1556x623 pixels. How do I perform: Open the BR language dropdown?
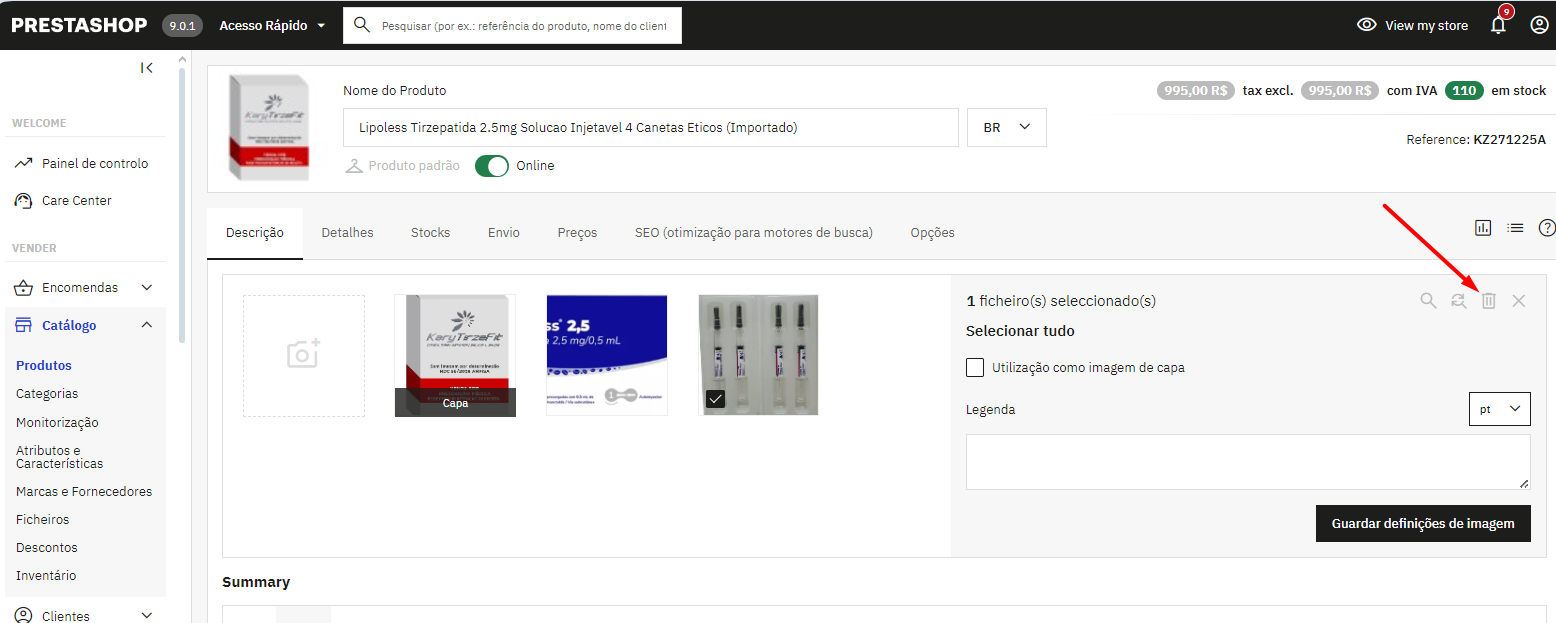pyautogui.click(x=1006, y=128)
